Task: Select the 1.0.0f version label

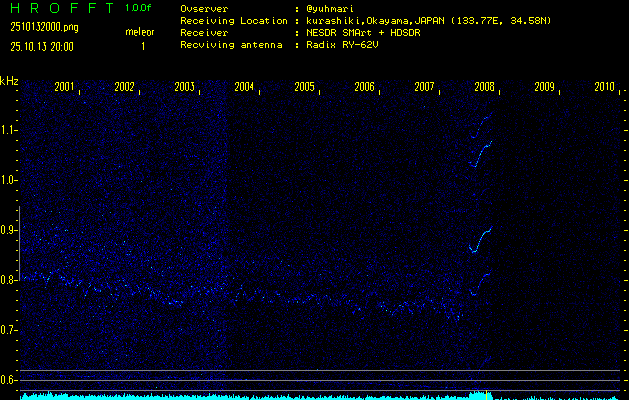Action: click(x=139, y=8)
